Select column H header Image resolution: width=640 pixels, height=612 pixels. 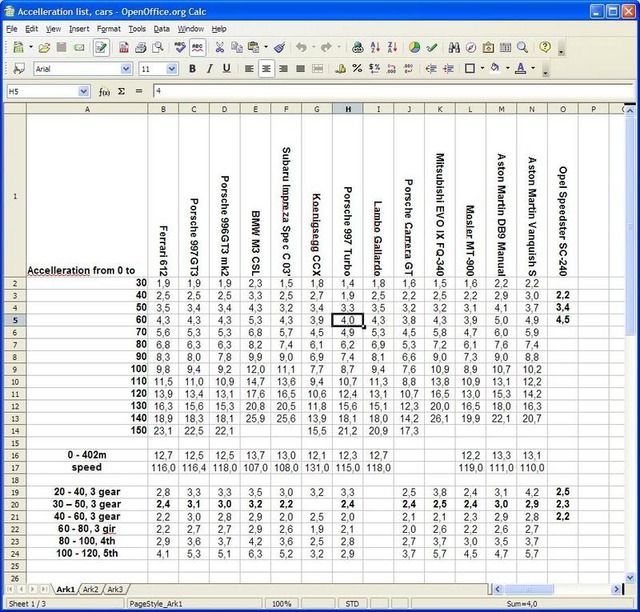point(348,109)
